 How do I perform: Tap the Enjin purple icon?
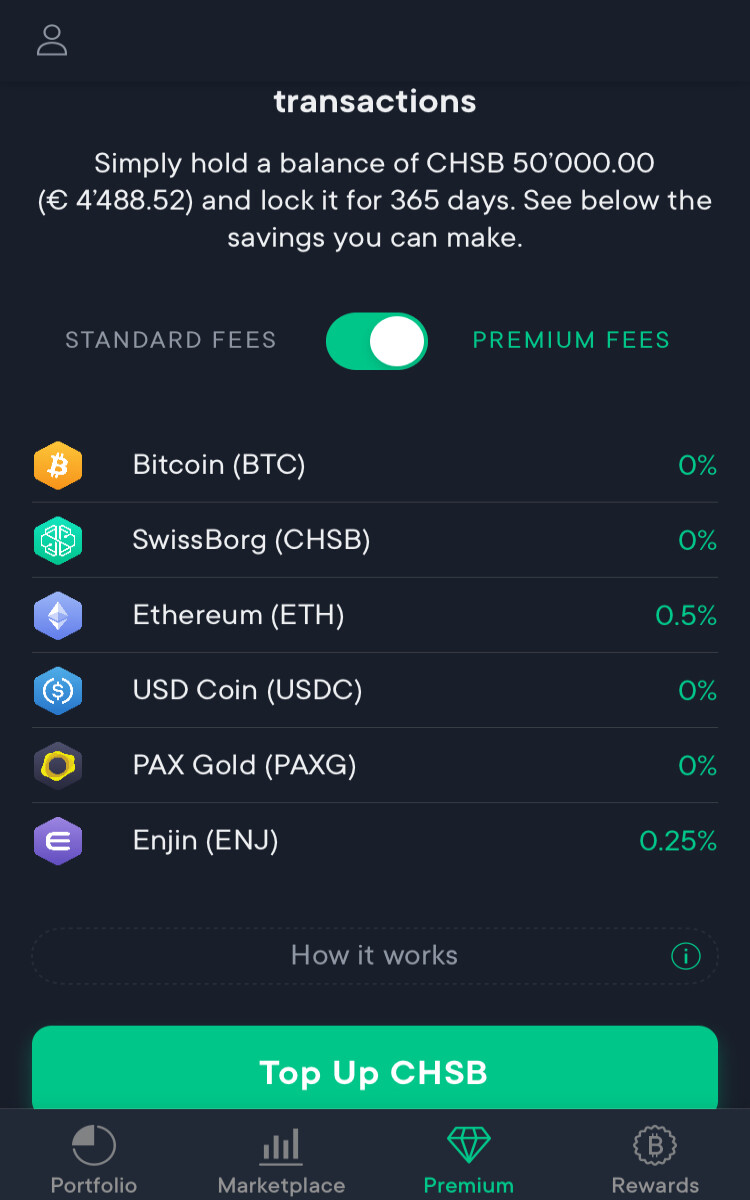pos(58,841)
